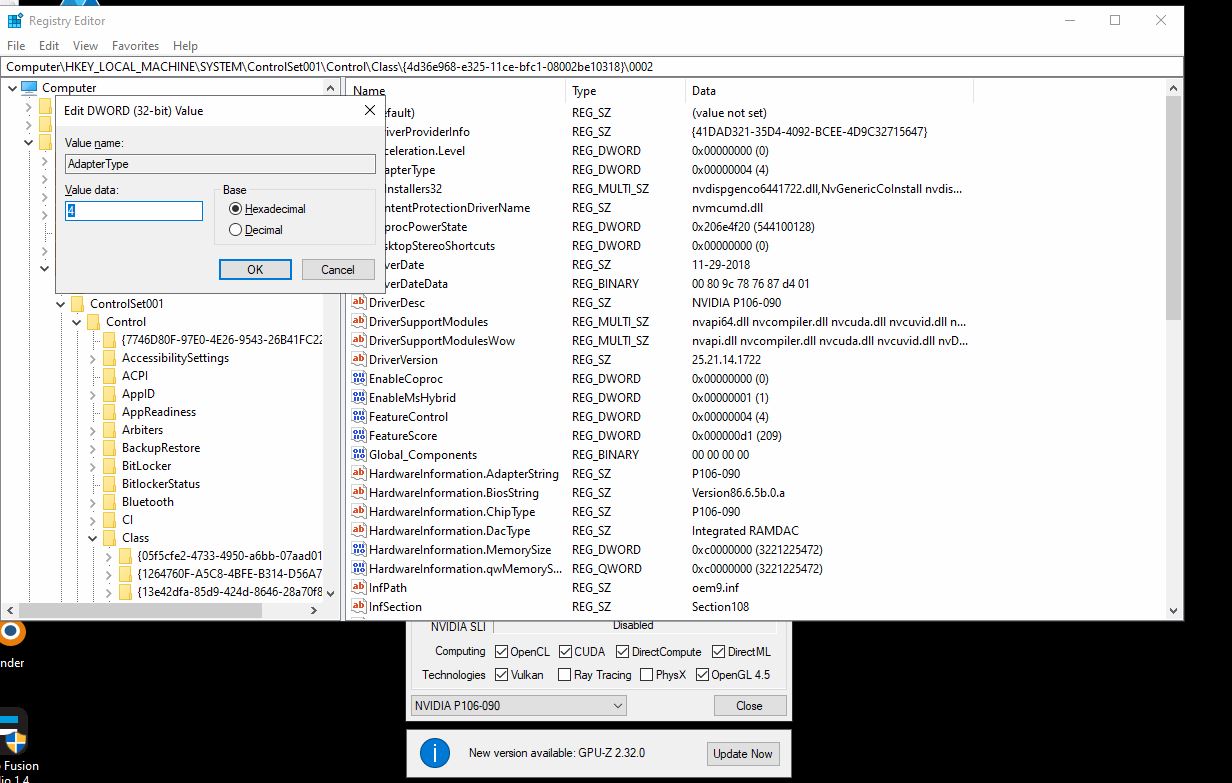
Task: Select the Decimal base radio button
Action: 236,230
